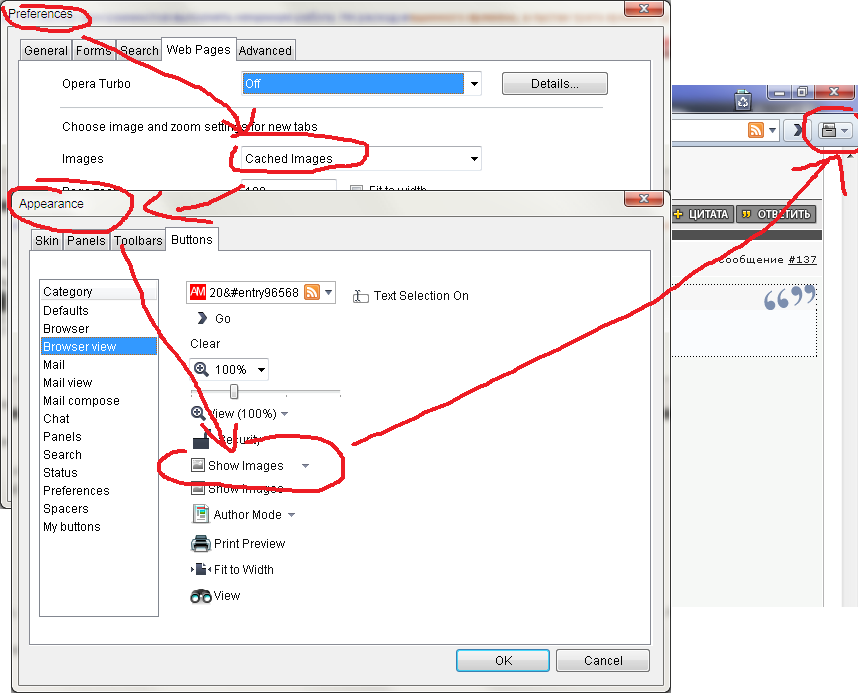Click the recycle bin icon in browser window

743,101
